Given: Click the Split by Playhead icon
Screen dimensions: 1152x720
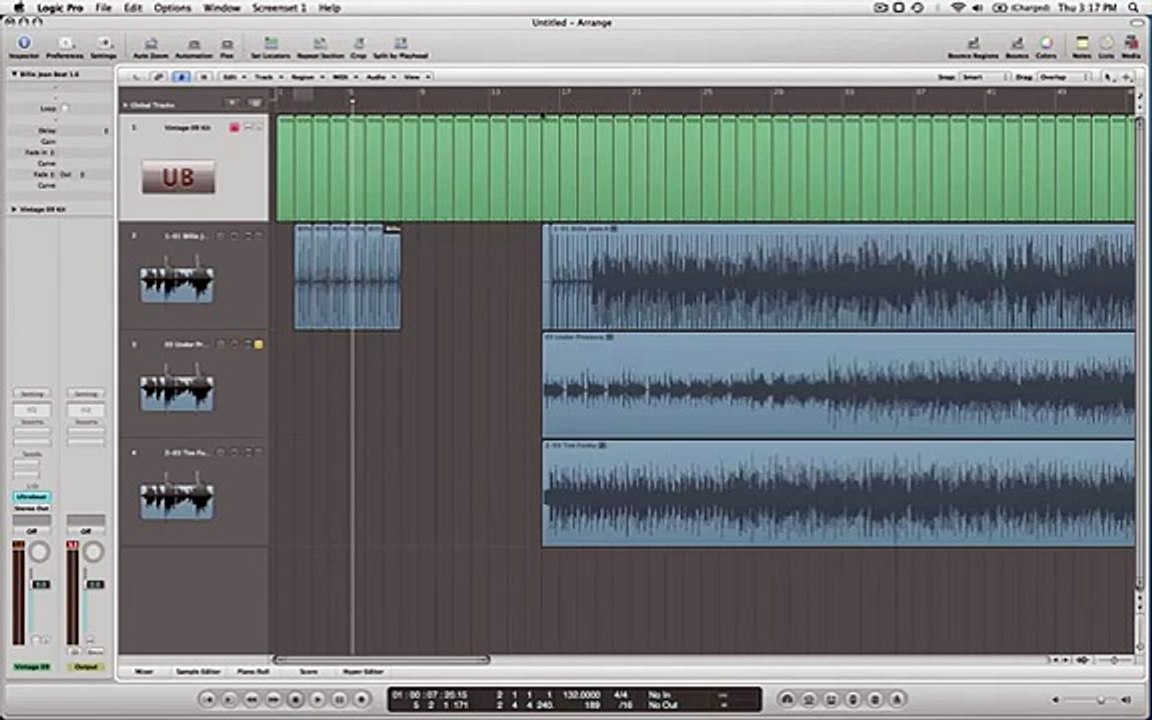Looking at the screenshot, I should point(400,44).
